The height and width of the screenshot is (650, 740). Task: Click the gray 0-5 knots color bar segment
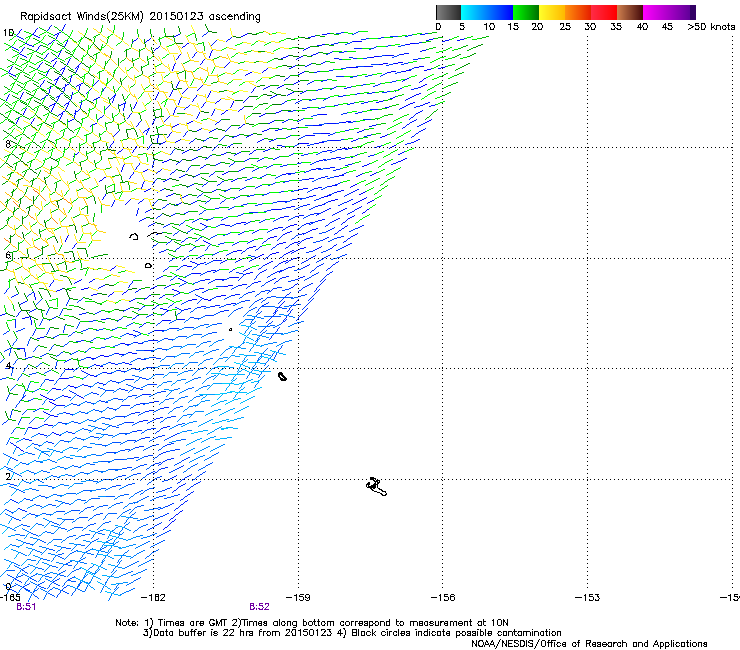tap(448, 12)
